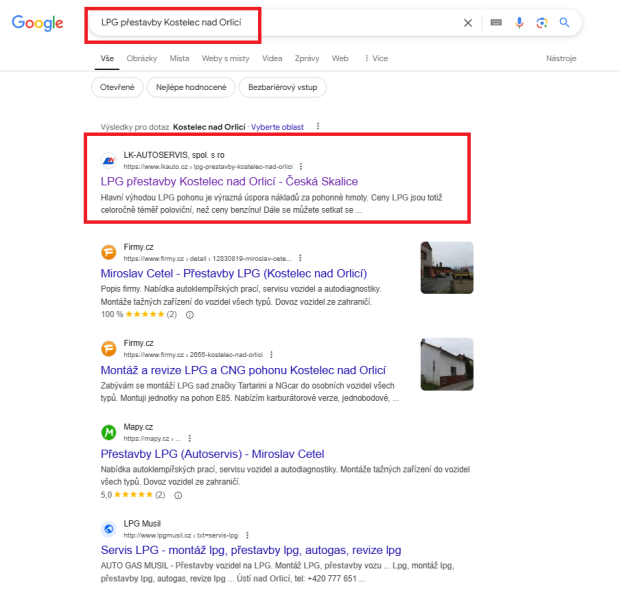Switch to the Web tab

pos(340,58)
